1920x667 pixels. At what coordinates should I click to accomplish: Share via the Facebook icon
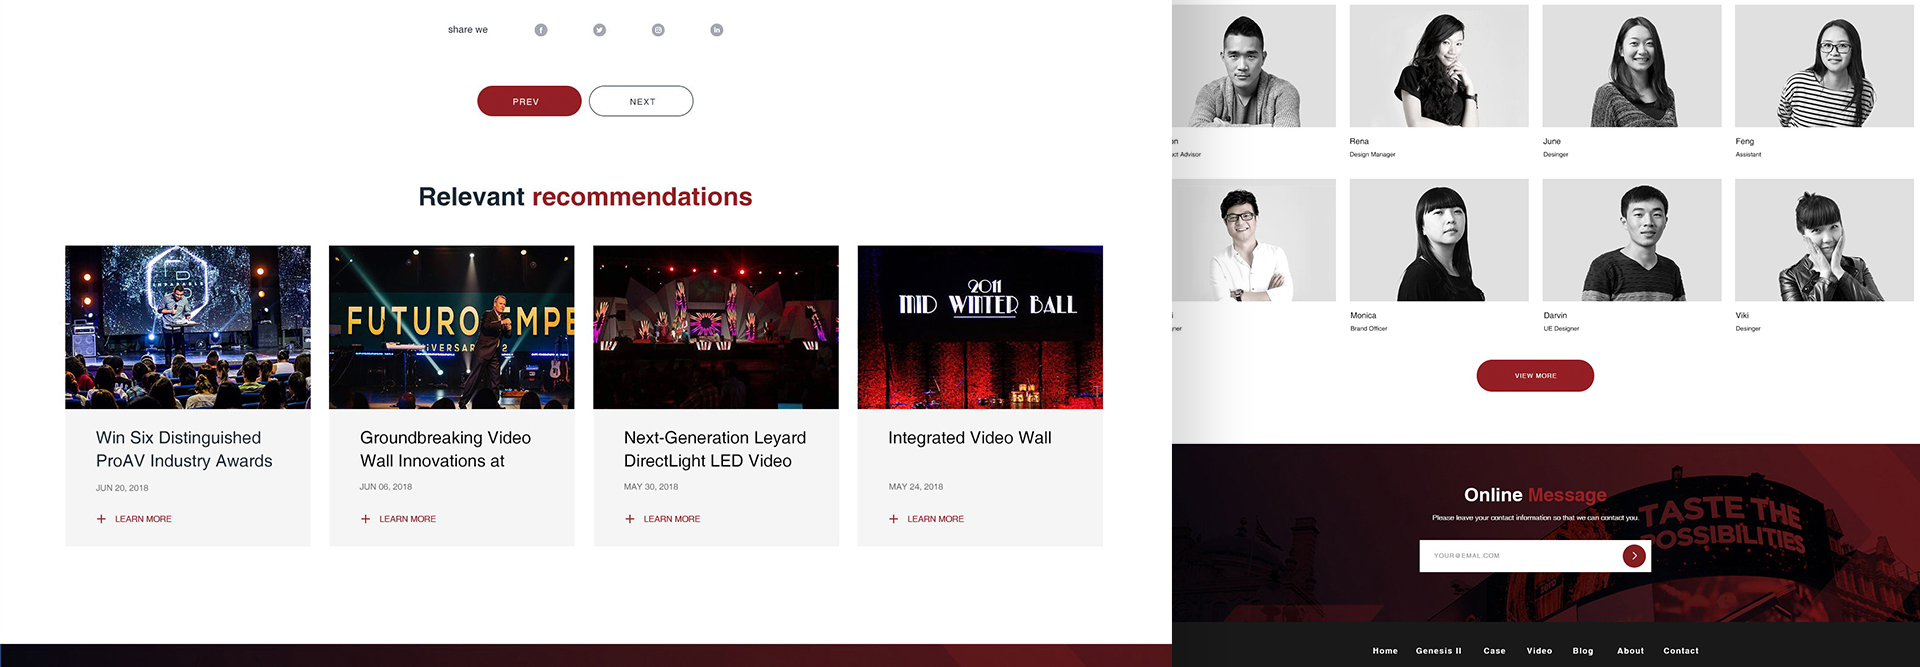pos(541,30)
